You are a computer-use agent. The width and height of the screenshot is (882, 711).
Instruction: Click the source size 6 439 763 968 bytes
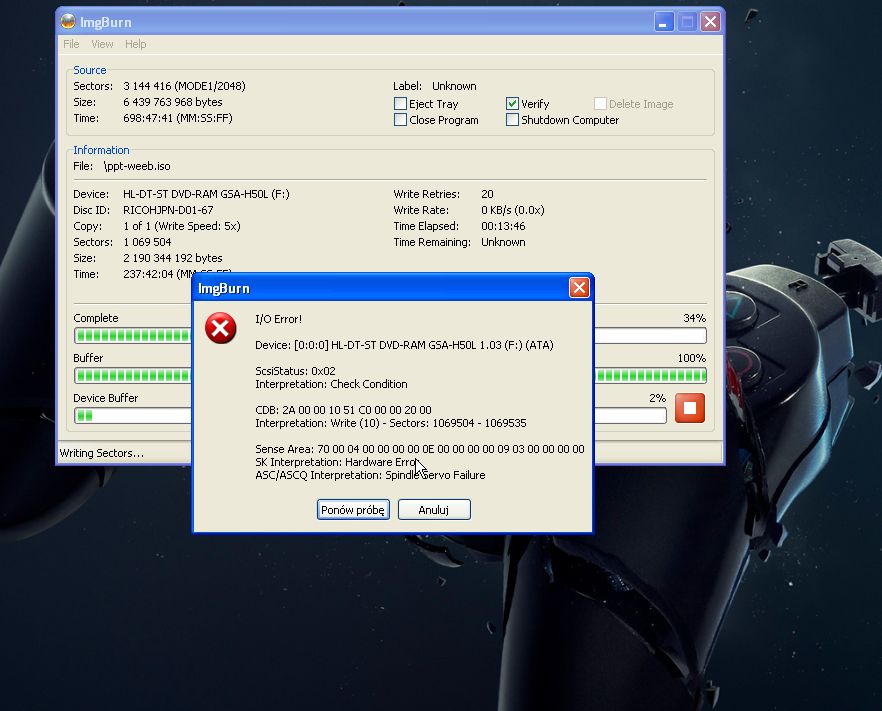tap(173, 102)
